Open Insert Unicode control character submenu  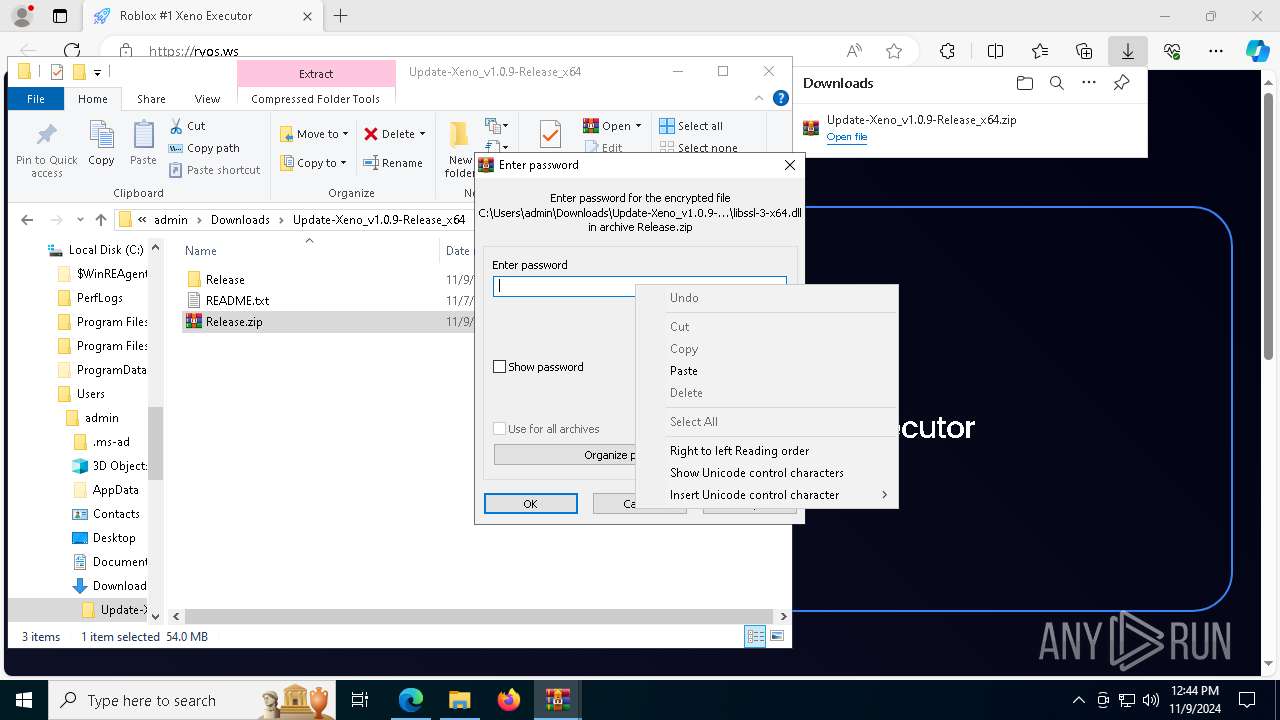pyautogui.click(x=767, y=495)
